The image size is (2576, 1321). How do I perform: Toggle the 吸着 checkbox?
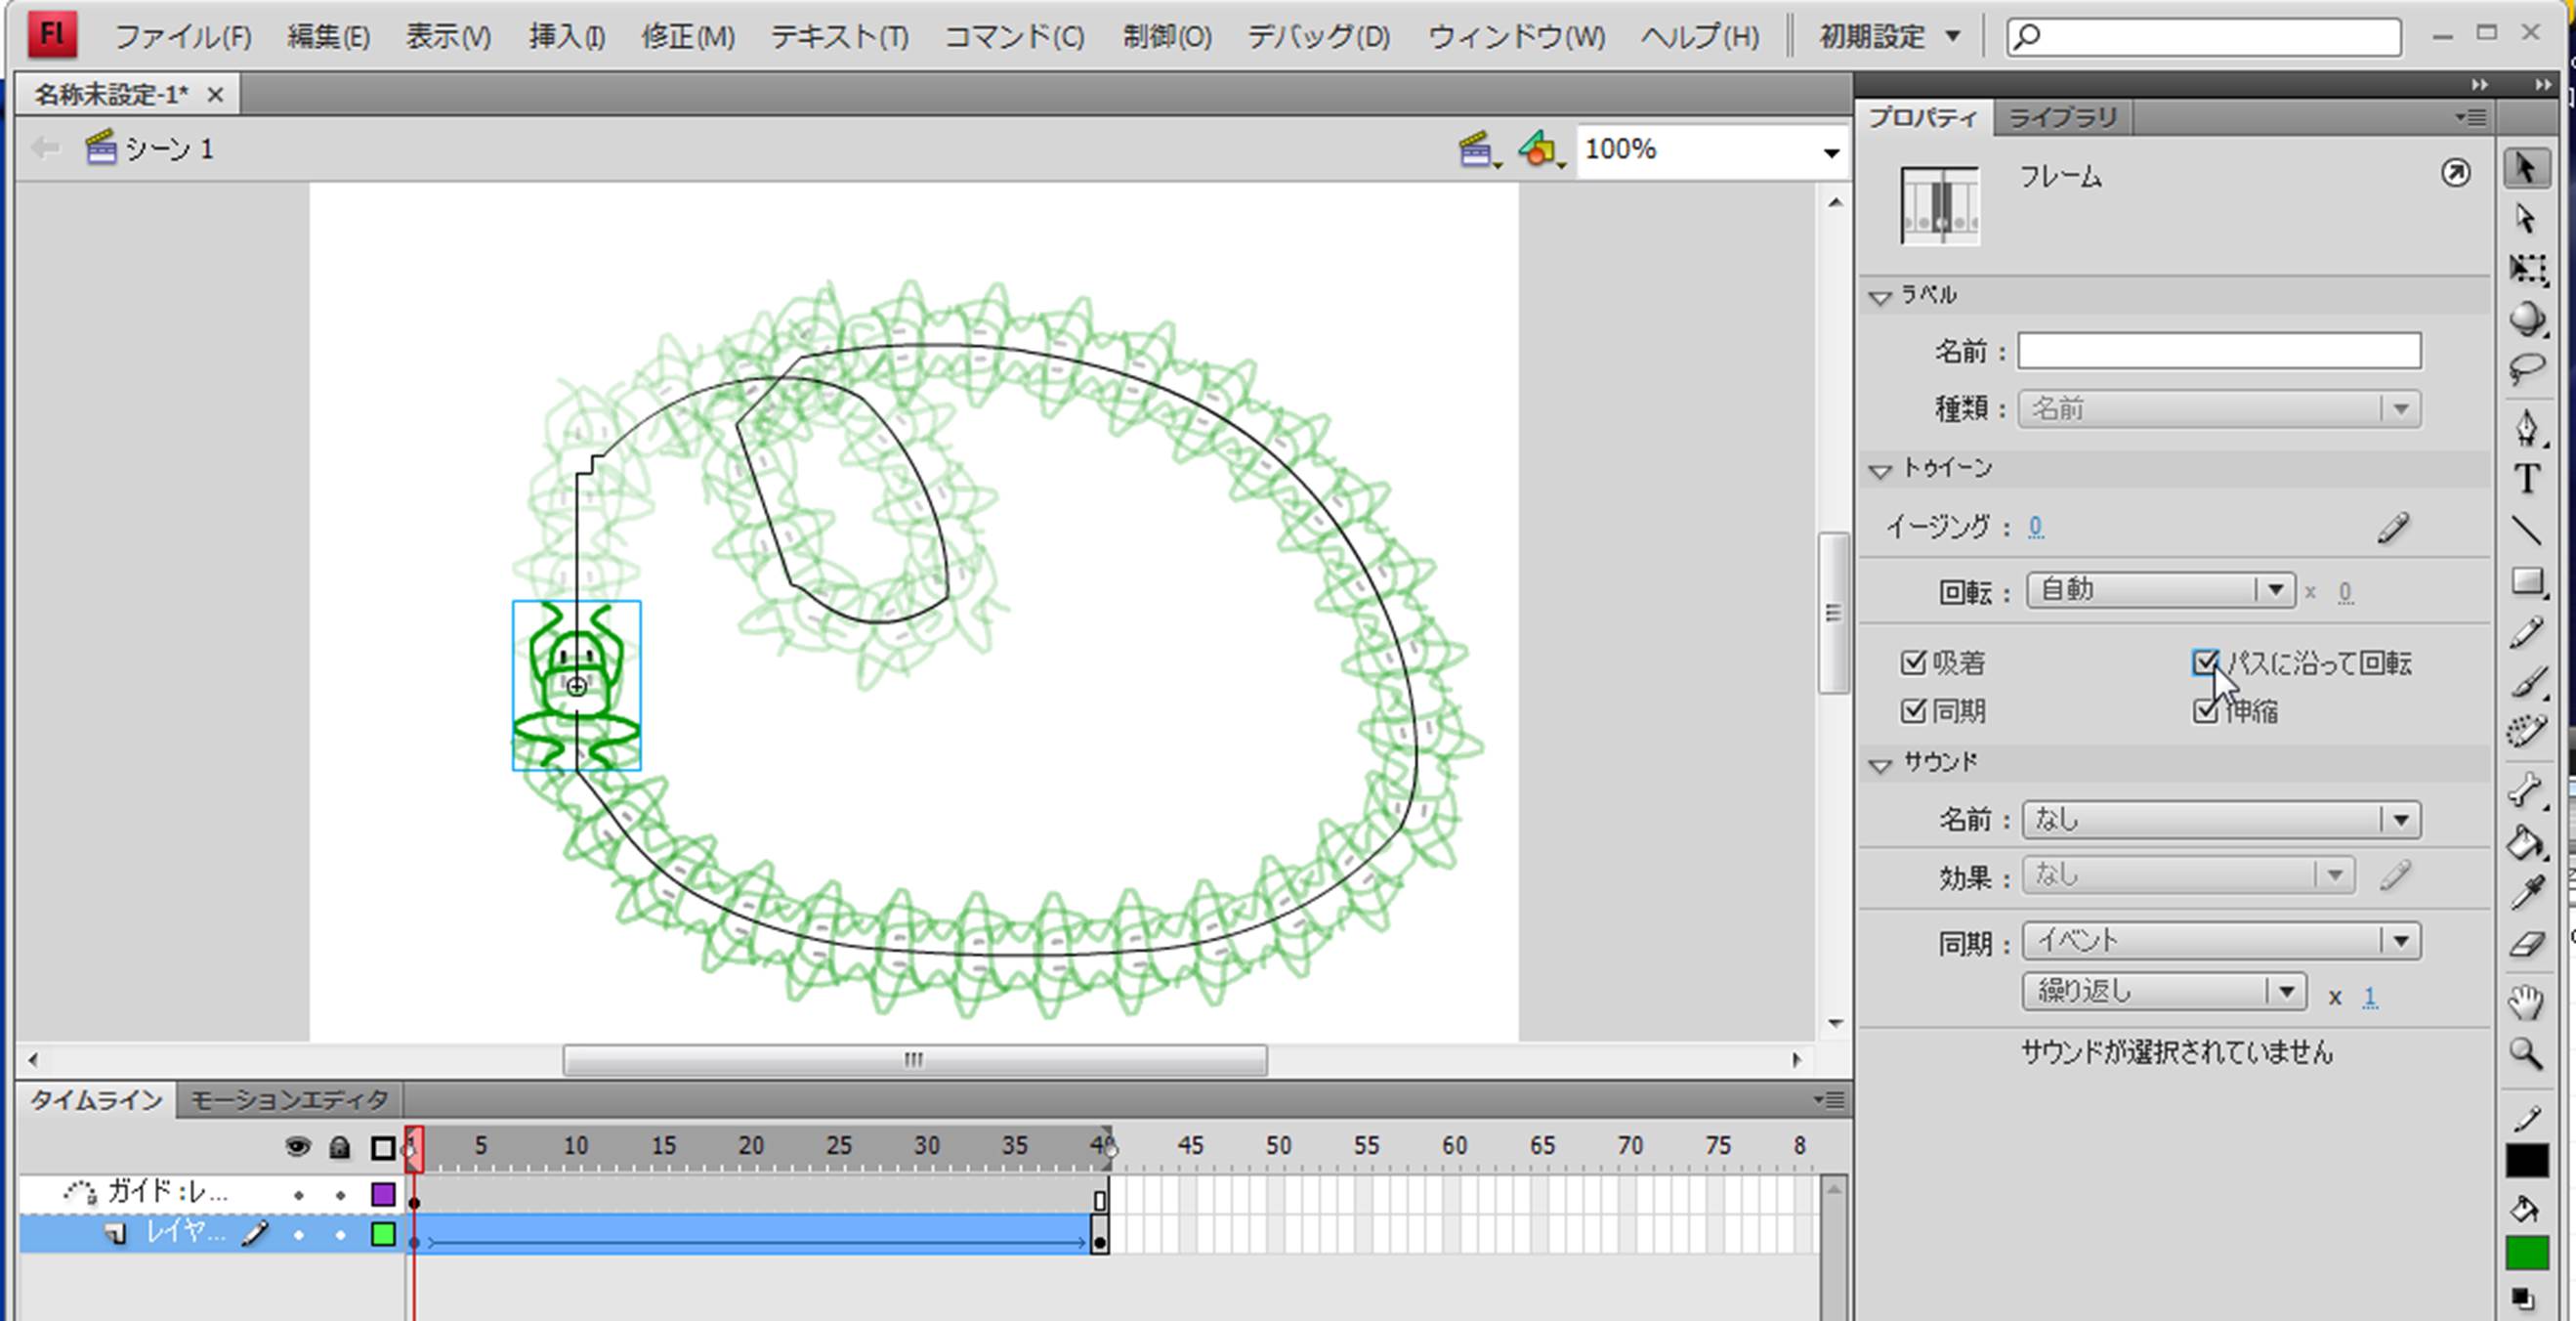pyautogui.click(x=1913, y=662)
